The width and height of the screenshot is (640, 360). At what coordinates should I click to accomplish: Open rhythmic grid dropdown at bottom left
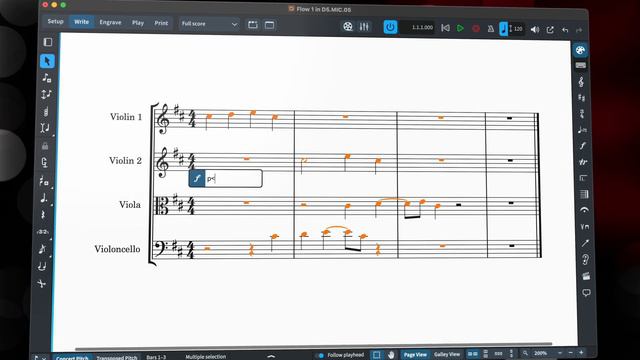coord(40,358)
